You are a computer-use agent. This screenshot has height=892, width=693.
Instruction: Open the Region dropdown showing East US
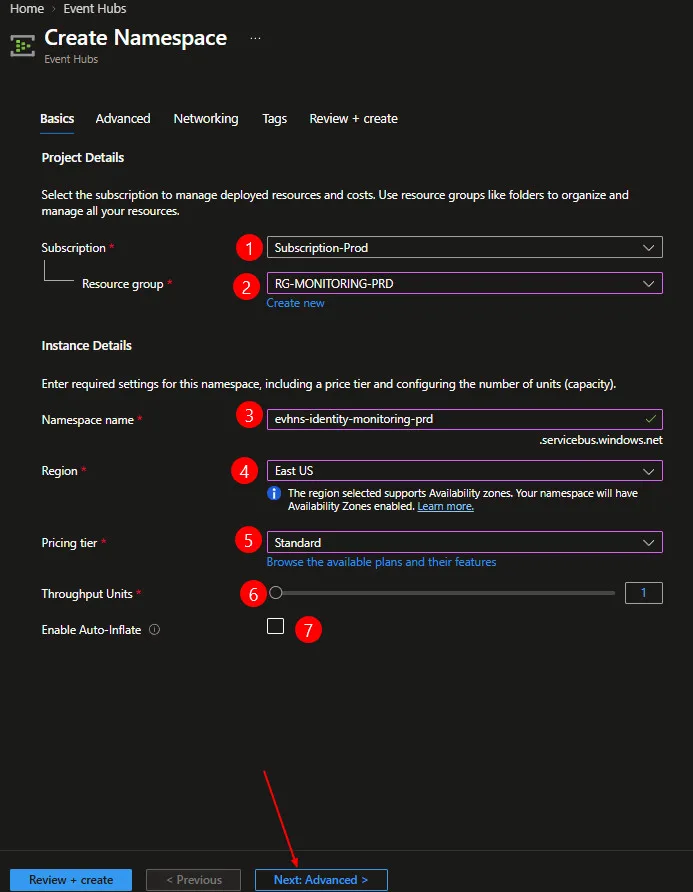(464, 471)
